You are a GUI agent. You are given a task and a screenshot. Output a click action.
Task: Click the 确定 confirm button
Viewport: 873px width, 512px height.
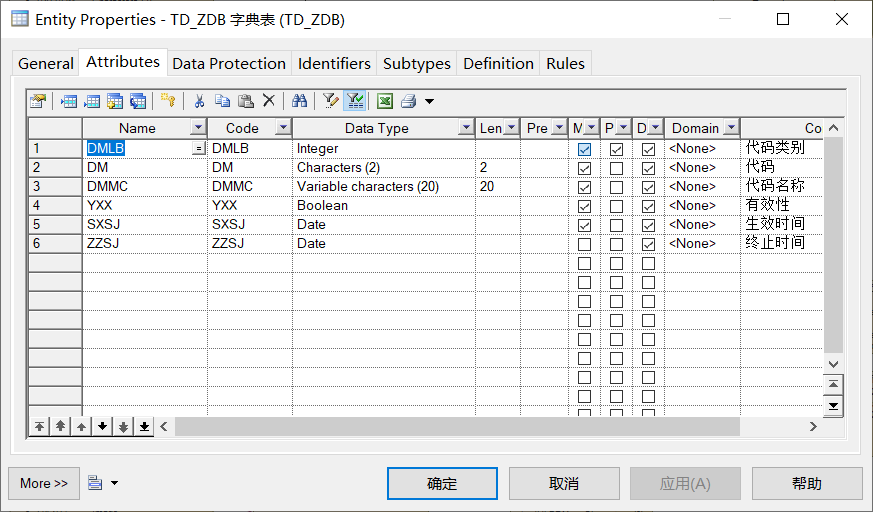tap(442, 483)
